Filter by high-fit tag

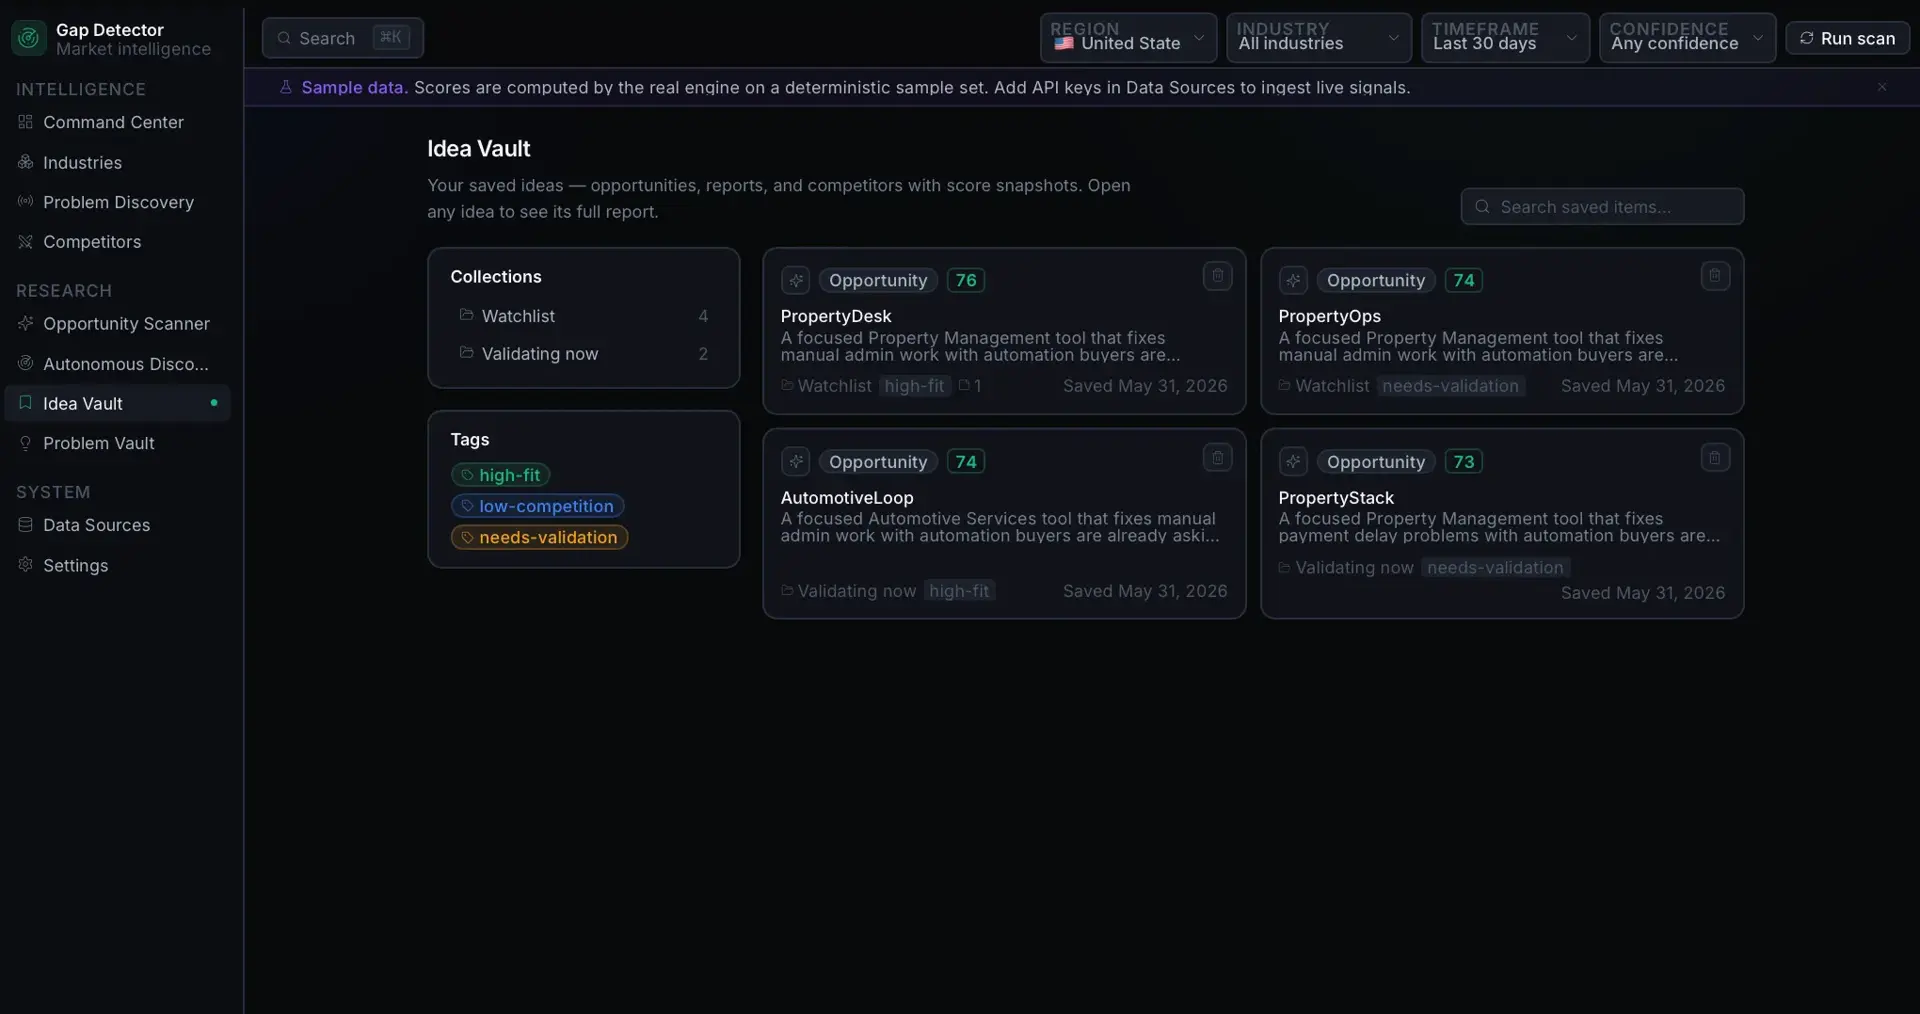[500, 475]
